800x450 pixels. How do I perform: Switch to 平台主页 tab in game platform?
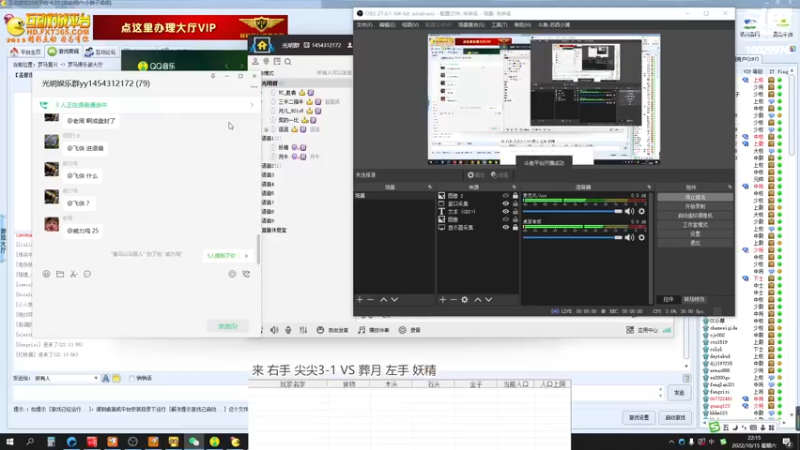(26, 52)
